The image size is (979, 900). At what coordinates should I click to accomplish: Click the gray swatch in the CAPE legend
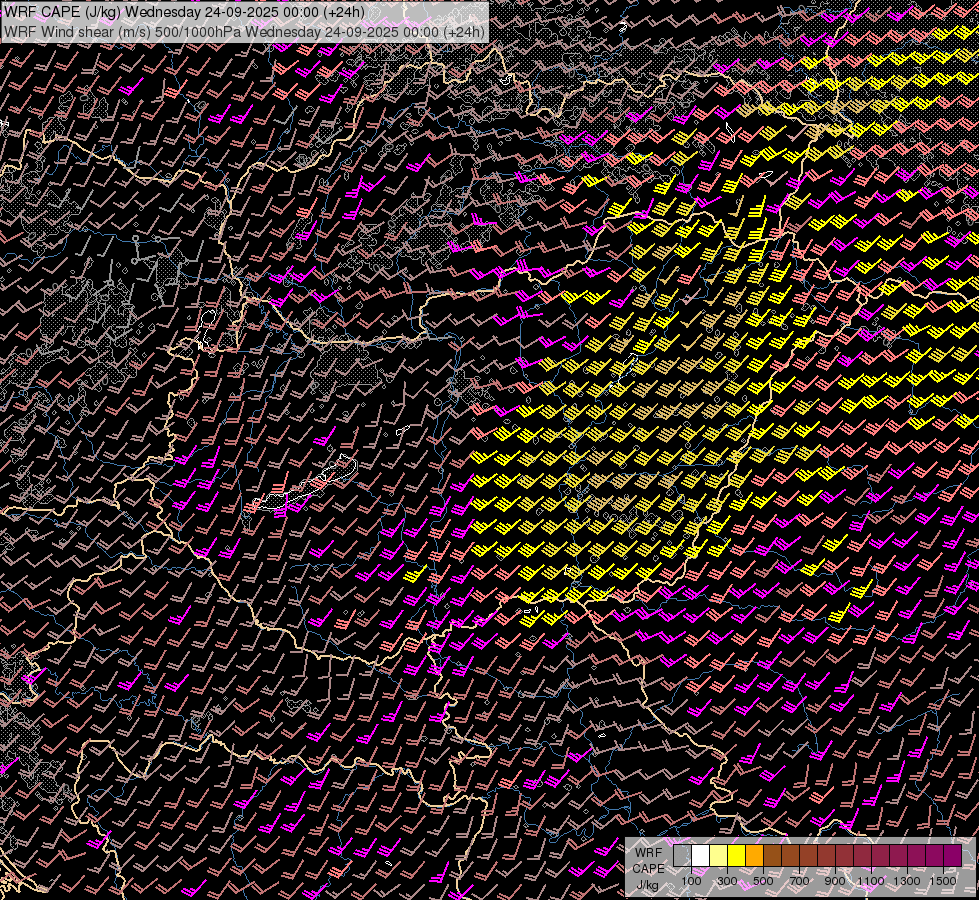coord(682,856)
